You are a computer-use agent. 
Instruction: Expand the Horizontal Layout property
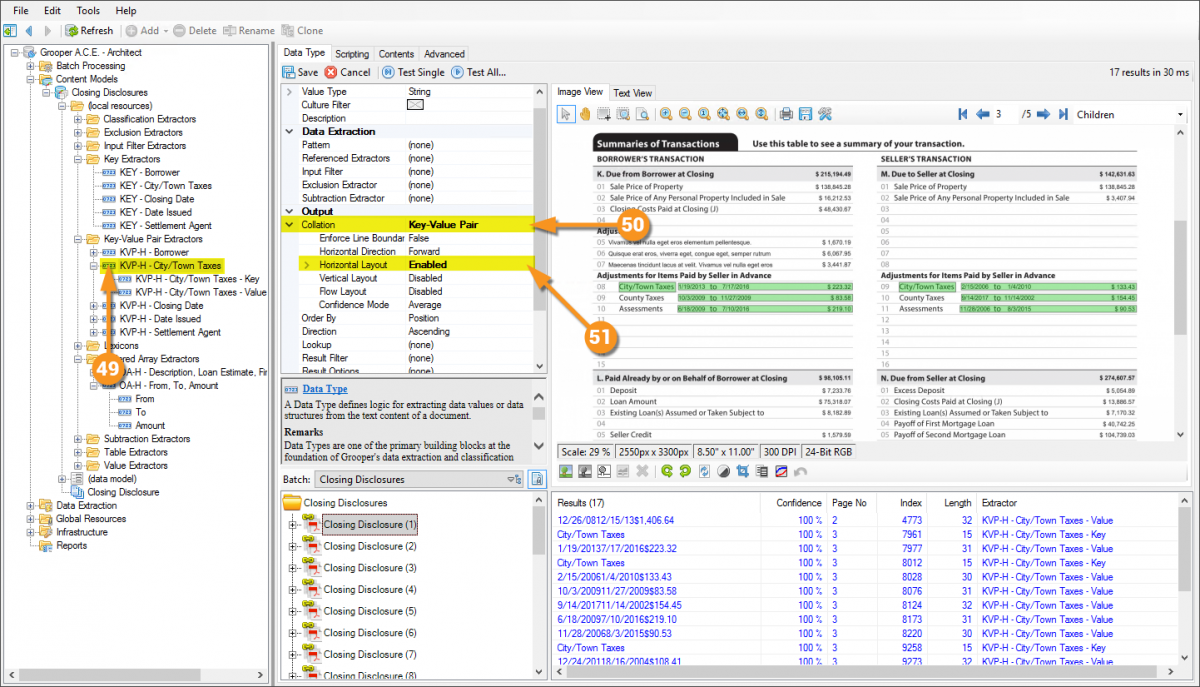tap(307, 265)
